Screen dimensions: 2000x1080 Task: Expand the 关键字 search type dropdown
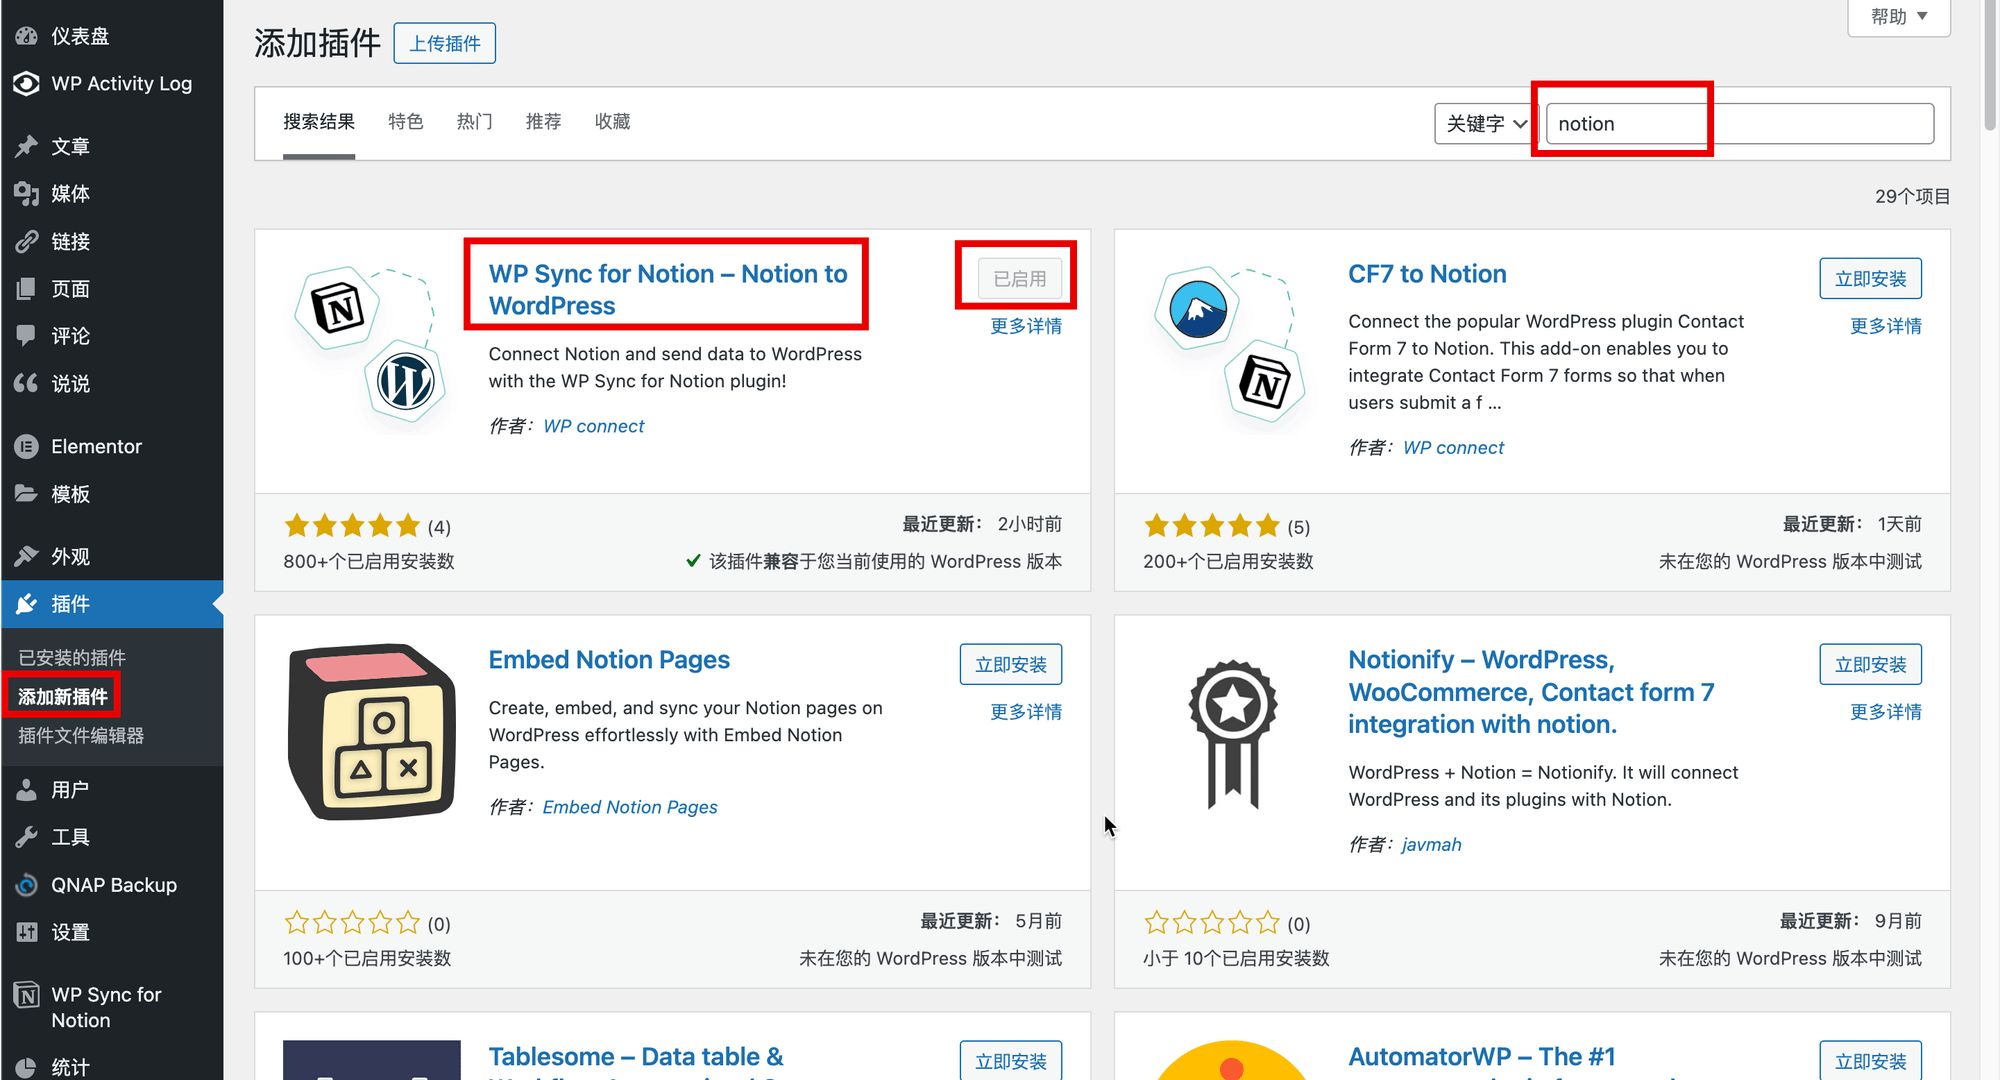point(1486,124)
